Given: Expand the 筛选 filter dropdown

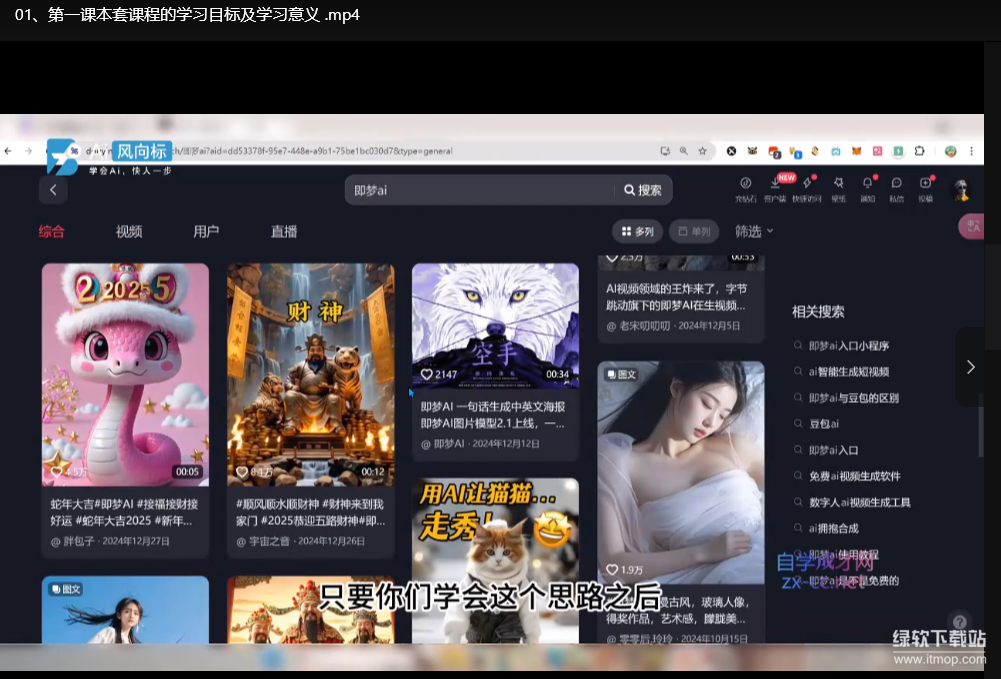Looking at the screenshot, I should tap(754, 231).
